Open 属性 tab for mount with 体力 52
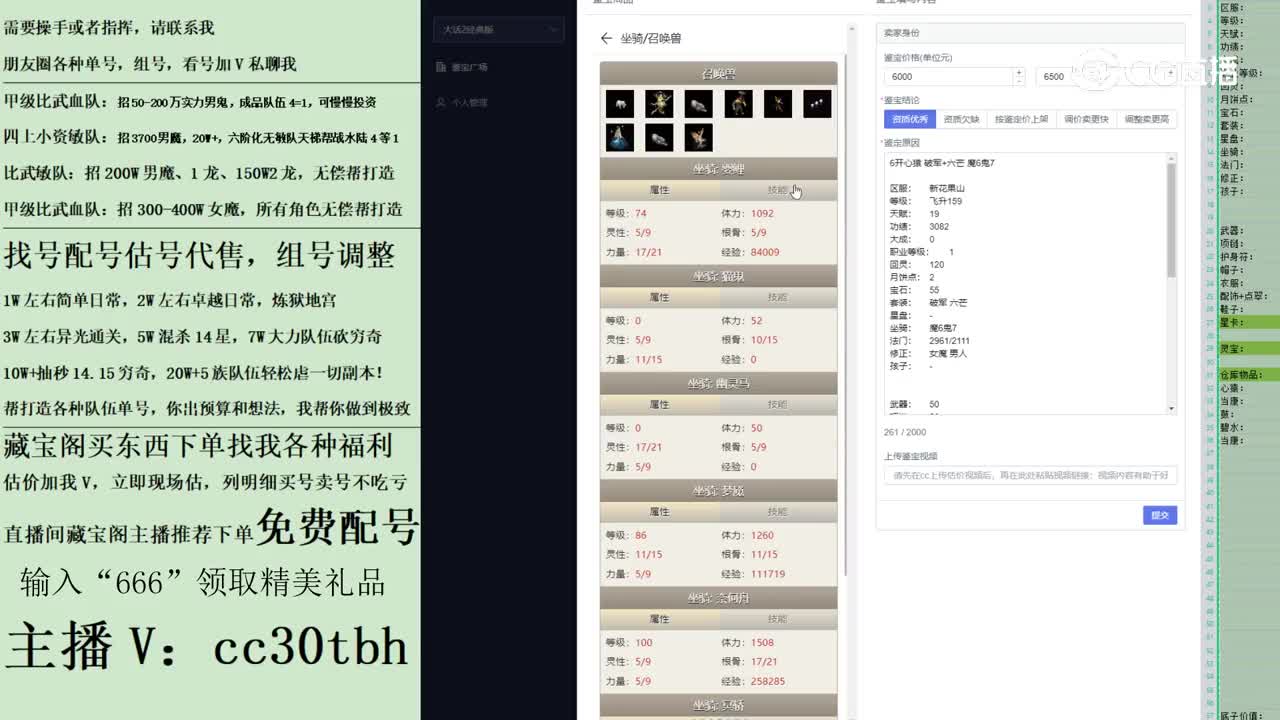Image resolution: width=1280 pixels, height=720 pixels. click(x=659, y=297)
